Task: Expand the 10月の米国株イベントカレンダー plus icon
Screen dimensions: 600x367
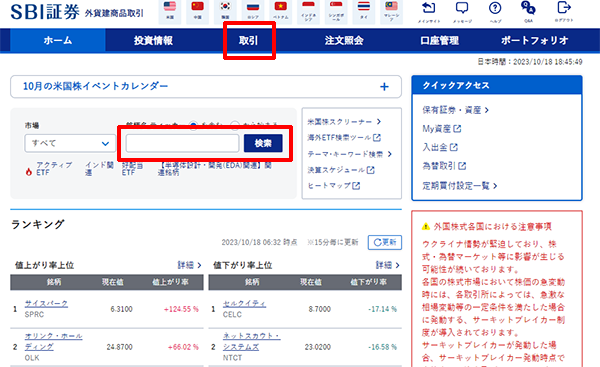Action: tap(384, 87)
